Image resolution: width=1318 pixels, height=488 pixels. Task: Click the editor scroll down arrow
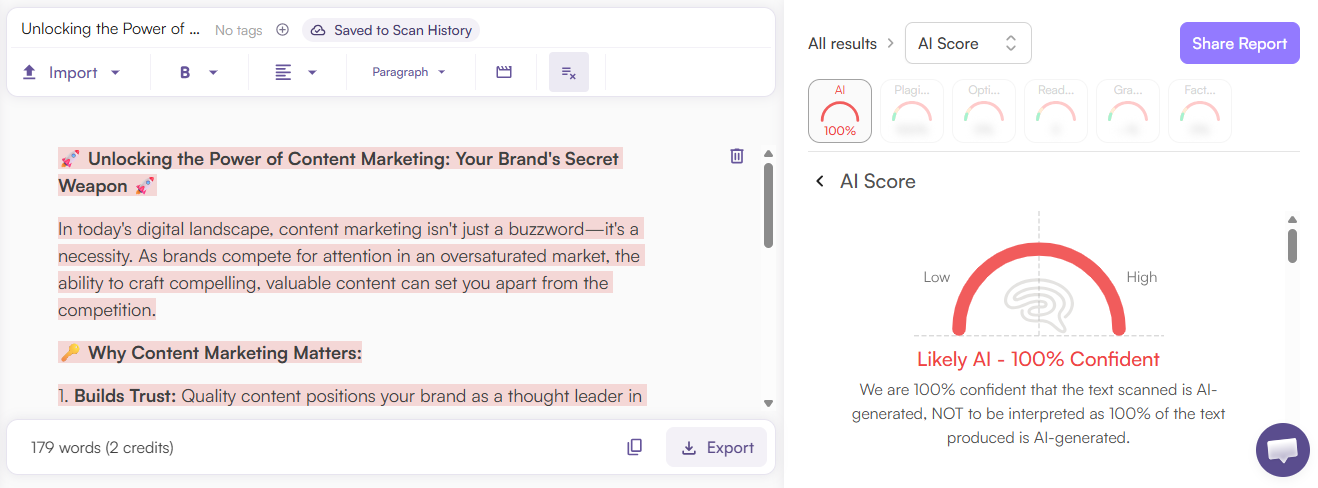point(768,403)
